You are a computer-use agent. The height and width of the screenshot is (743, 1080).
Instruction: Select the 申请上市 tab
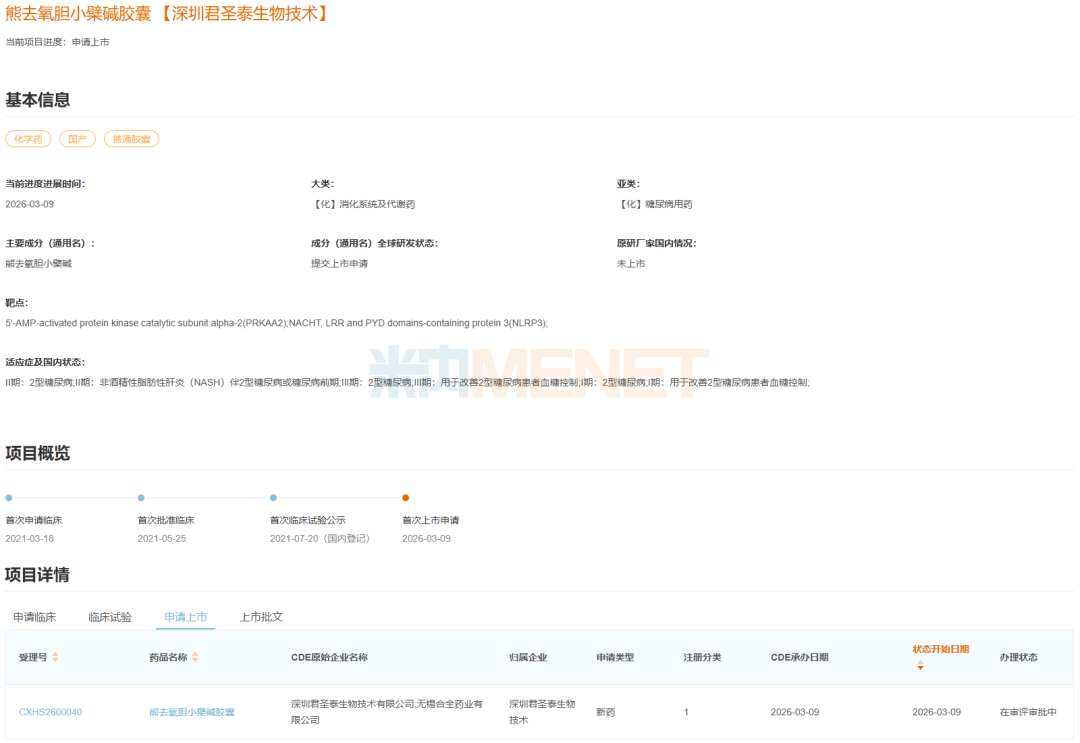[x=185, y=617]
